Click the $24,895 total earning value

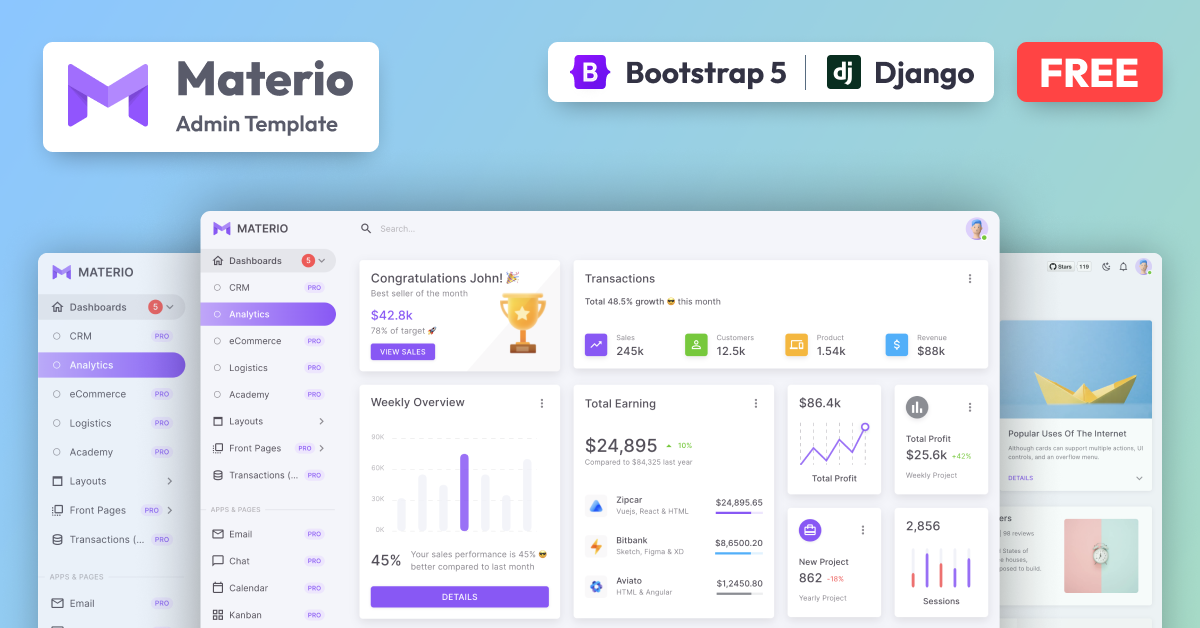coord(621,446)
